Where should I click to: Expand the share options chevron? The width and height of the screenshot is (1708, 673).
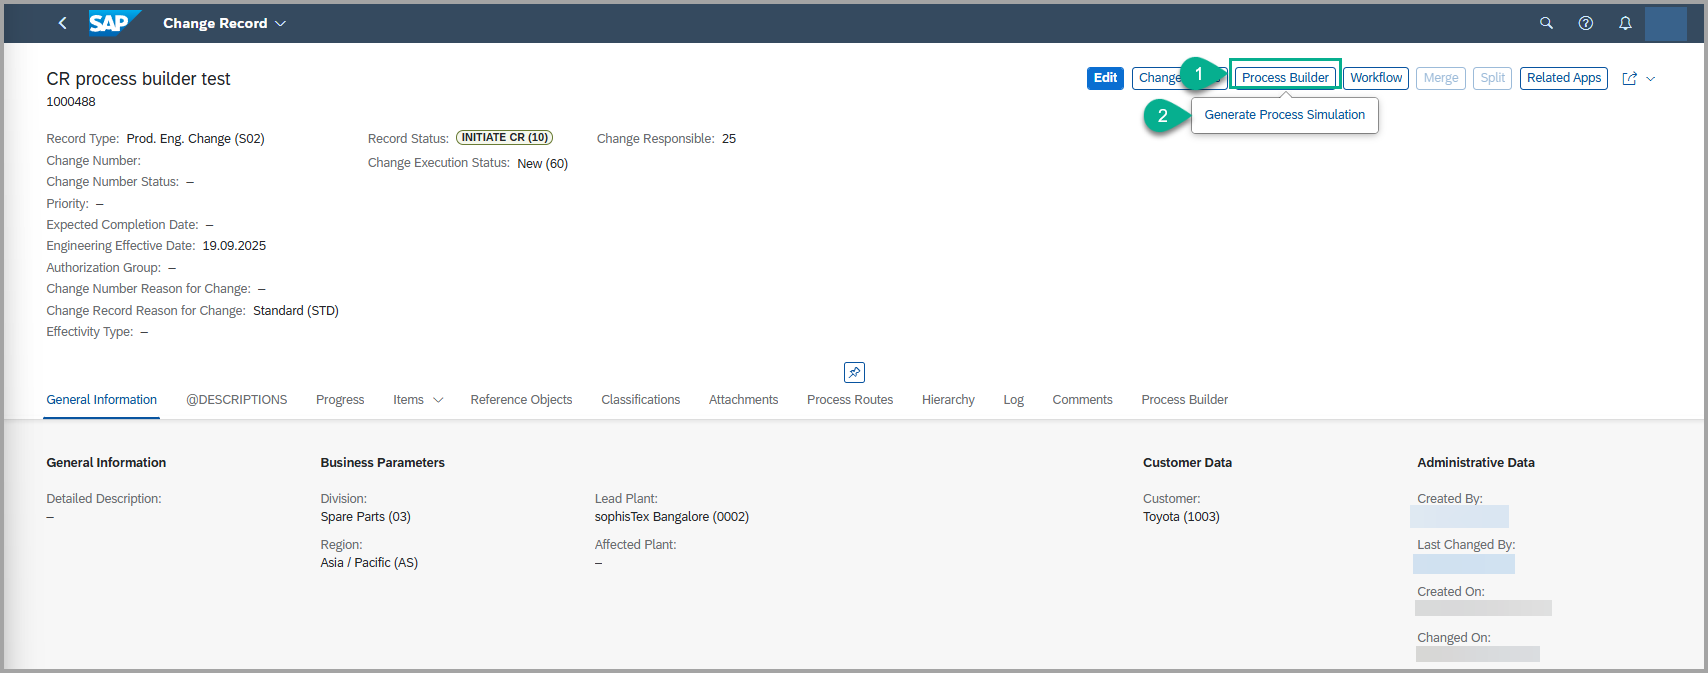pyautogui.click(x=1651, y=78)
